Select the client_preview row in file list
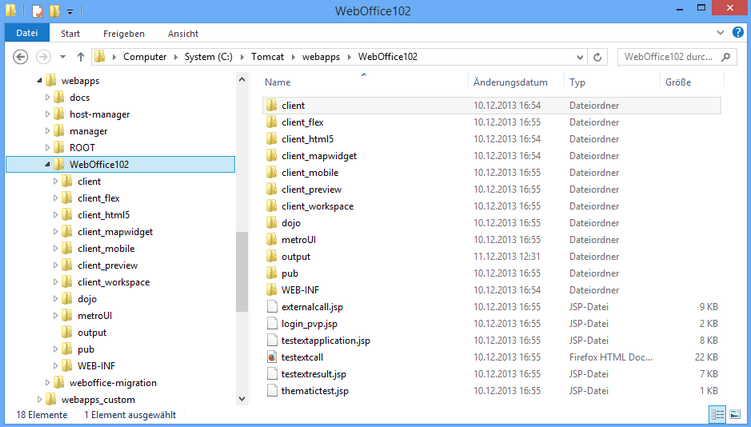 pyautogui.click(x=491, y=190)
